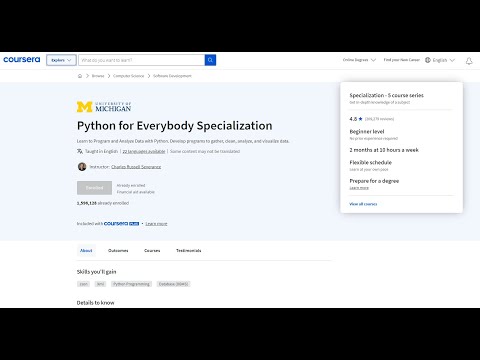Expand the Online Degrees menu

359,60
